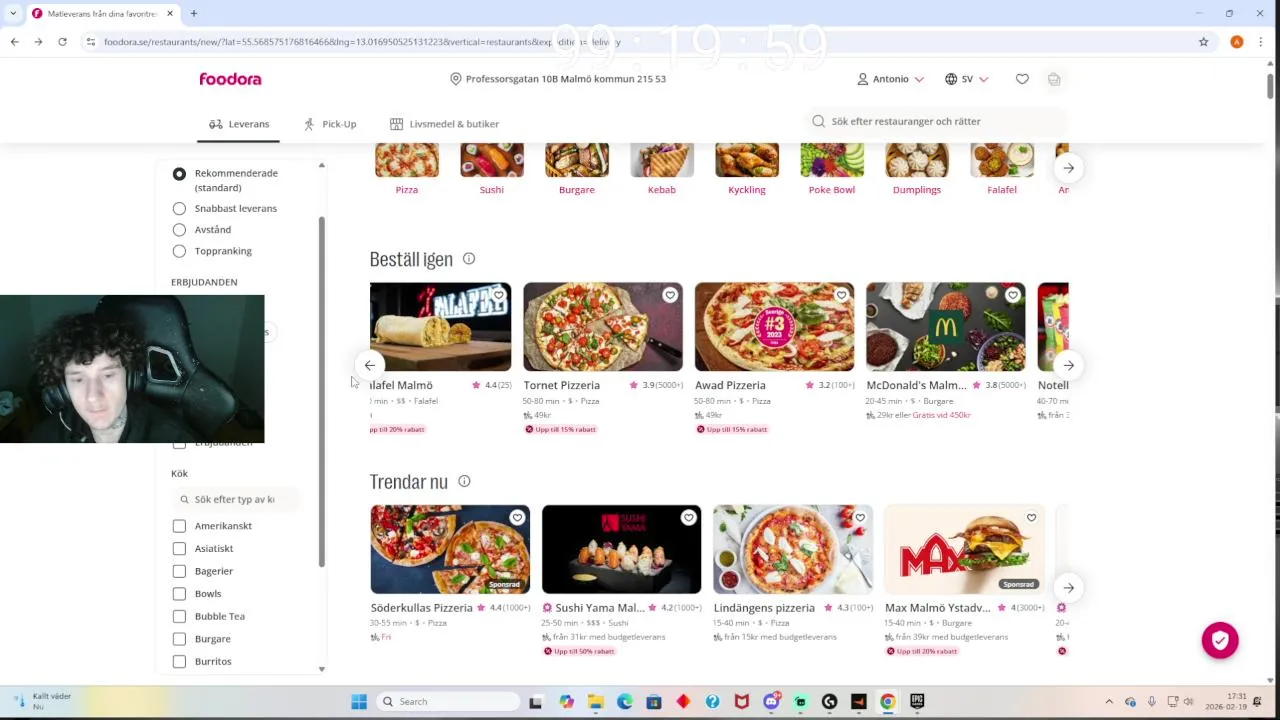This screenshot has width=1280, height=720.
Task: Click the foodora logo
Action: click(x=230, y=79)
